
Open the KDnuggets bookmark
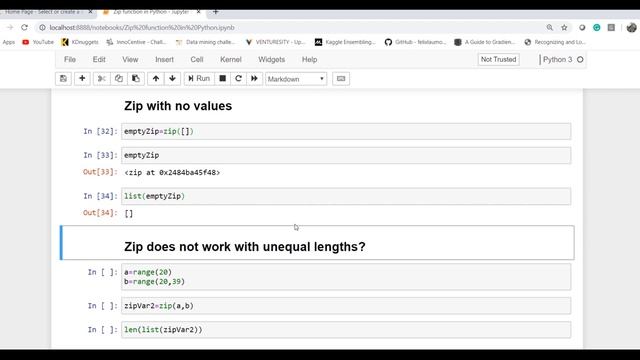[x=80, y=42]
